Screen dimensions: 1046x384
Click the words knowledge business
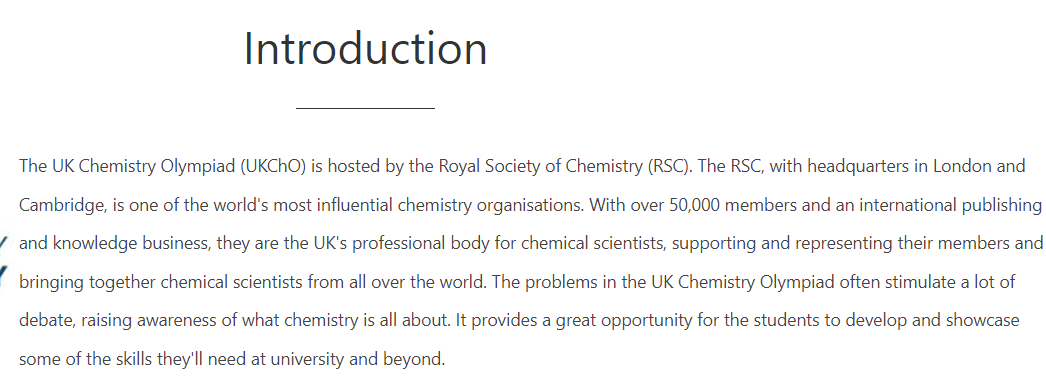132,243
